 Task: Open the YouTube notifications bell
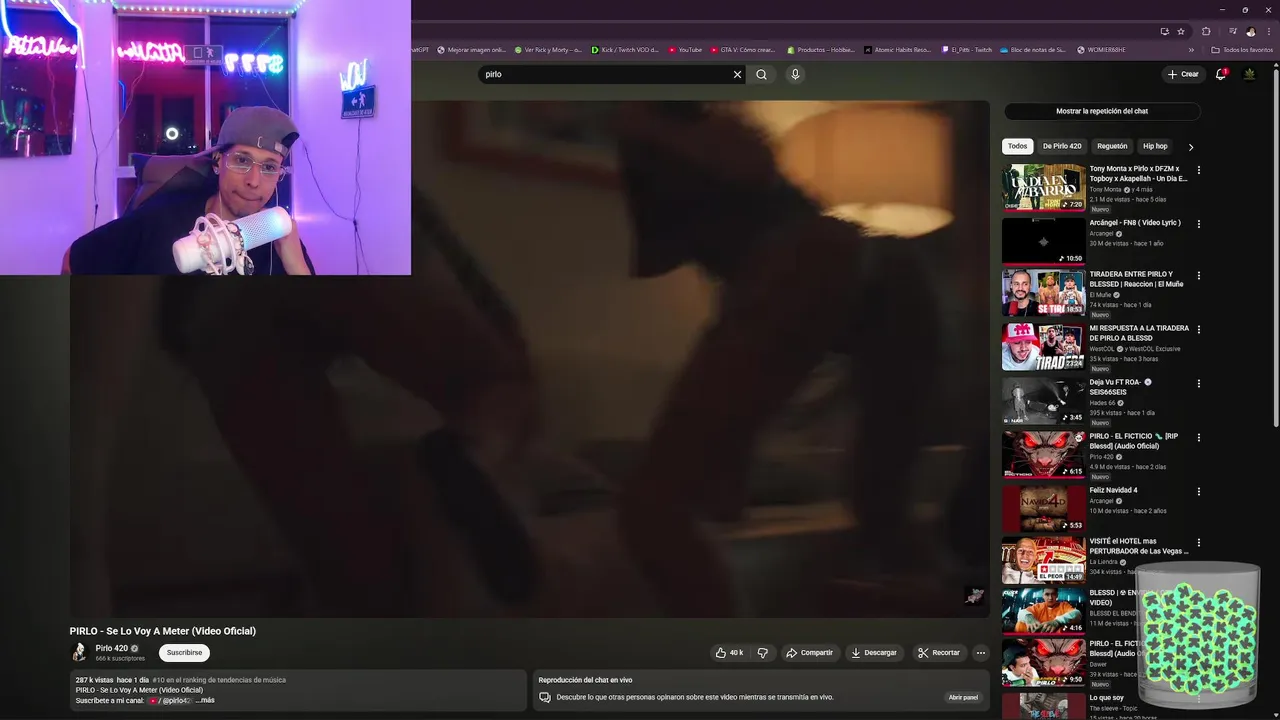[x=1220, y=74]
